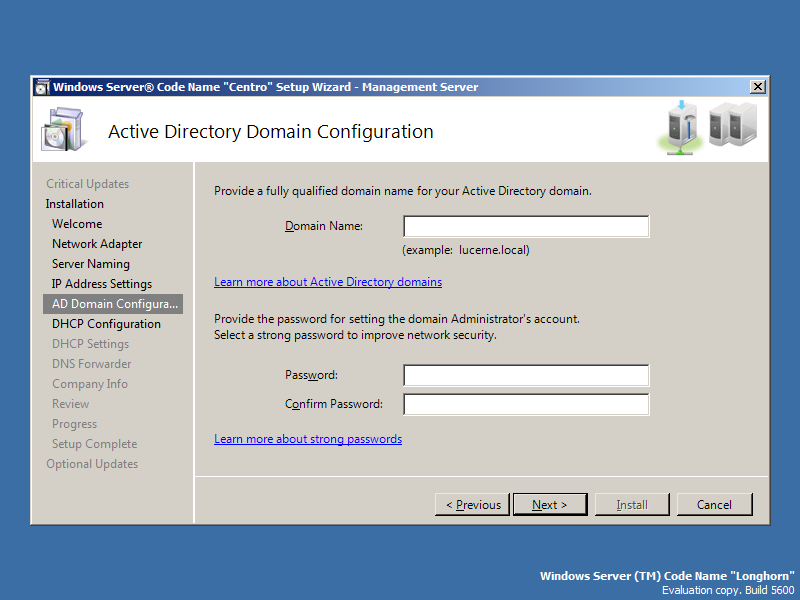Select Welcome step in sidebar
The image size is (800, 600).
(x=77, y=224)
